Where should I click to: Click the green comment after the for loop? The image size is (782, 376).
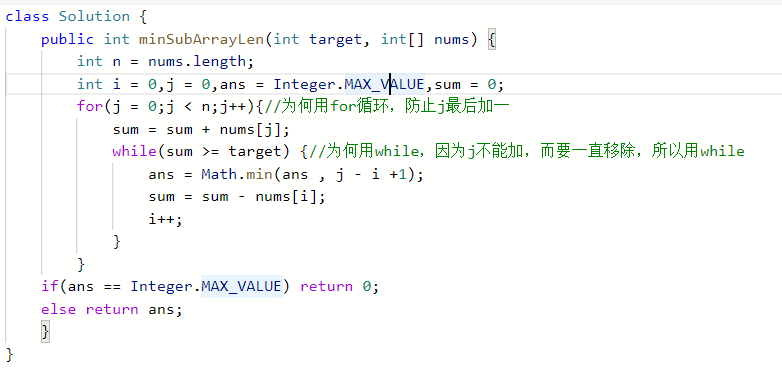pos(387,106)
